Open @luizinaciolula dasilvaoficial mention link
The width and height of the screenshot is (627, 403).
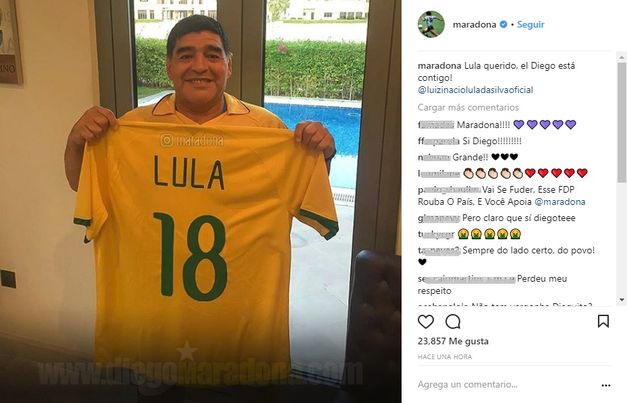(x=475, y=90)
